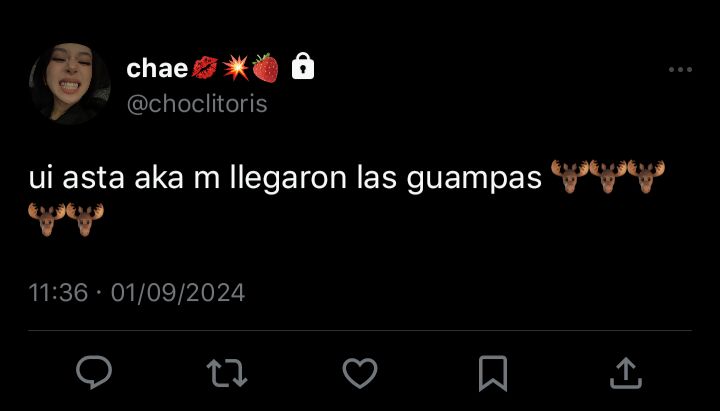Tap the share upload arrow icon
The height and width of the screenshot is (411, 720).
coord(625,373)
